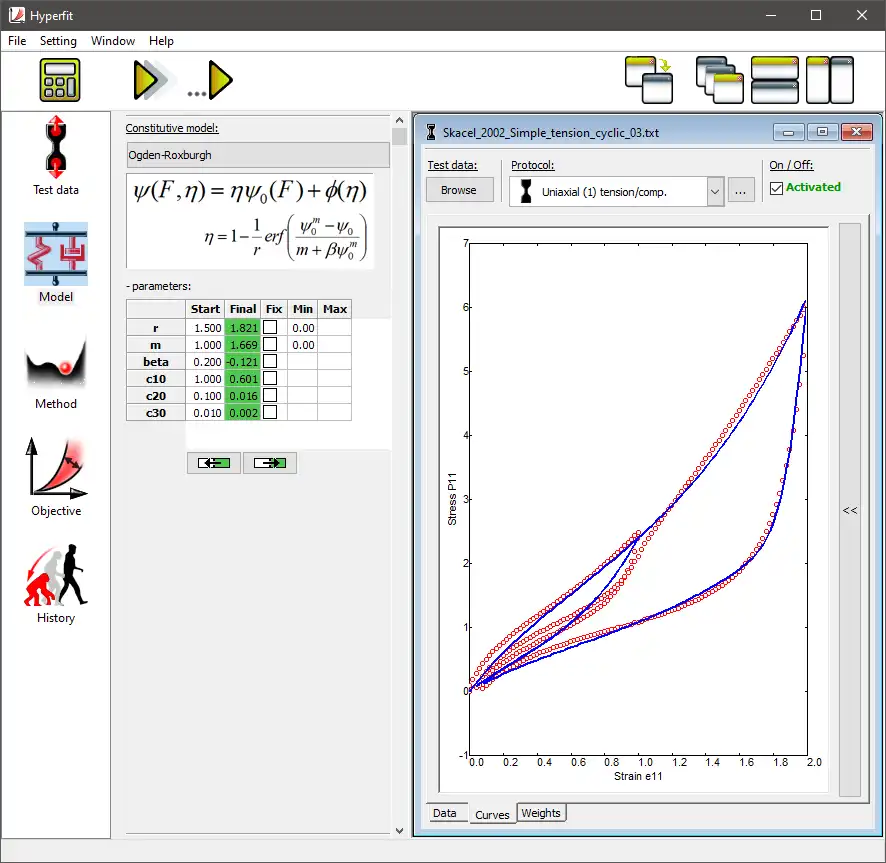886x863 pixels.
Task: Open the Help menu
Action: (x=161, y=41)
